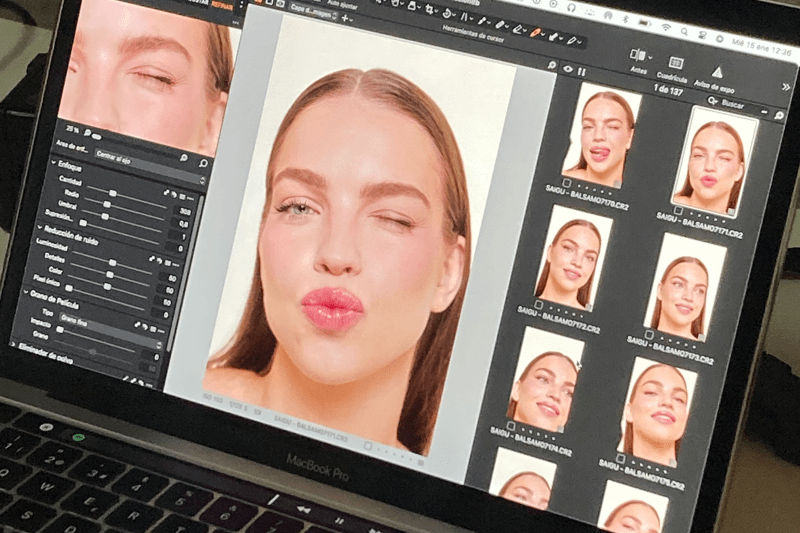Image resolution: width=800 pixels, height=533 pixels.
Task: Select thumbnail SAIGU - BALSAMO7172.CR2
Action: 574,256
